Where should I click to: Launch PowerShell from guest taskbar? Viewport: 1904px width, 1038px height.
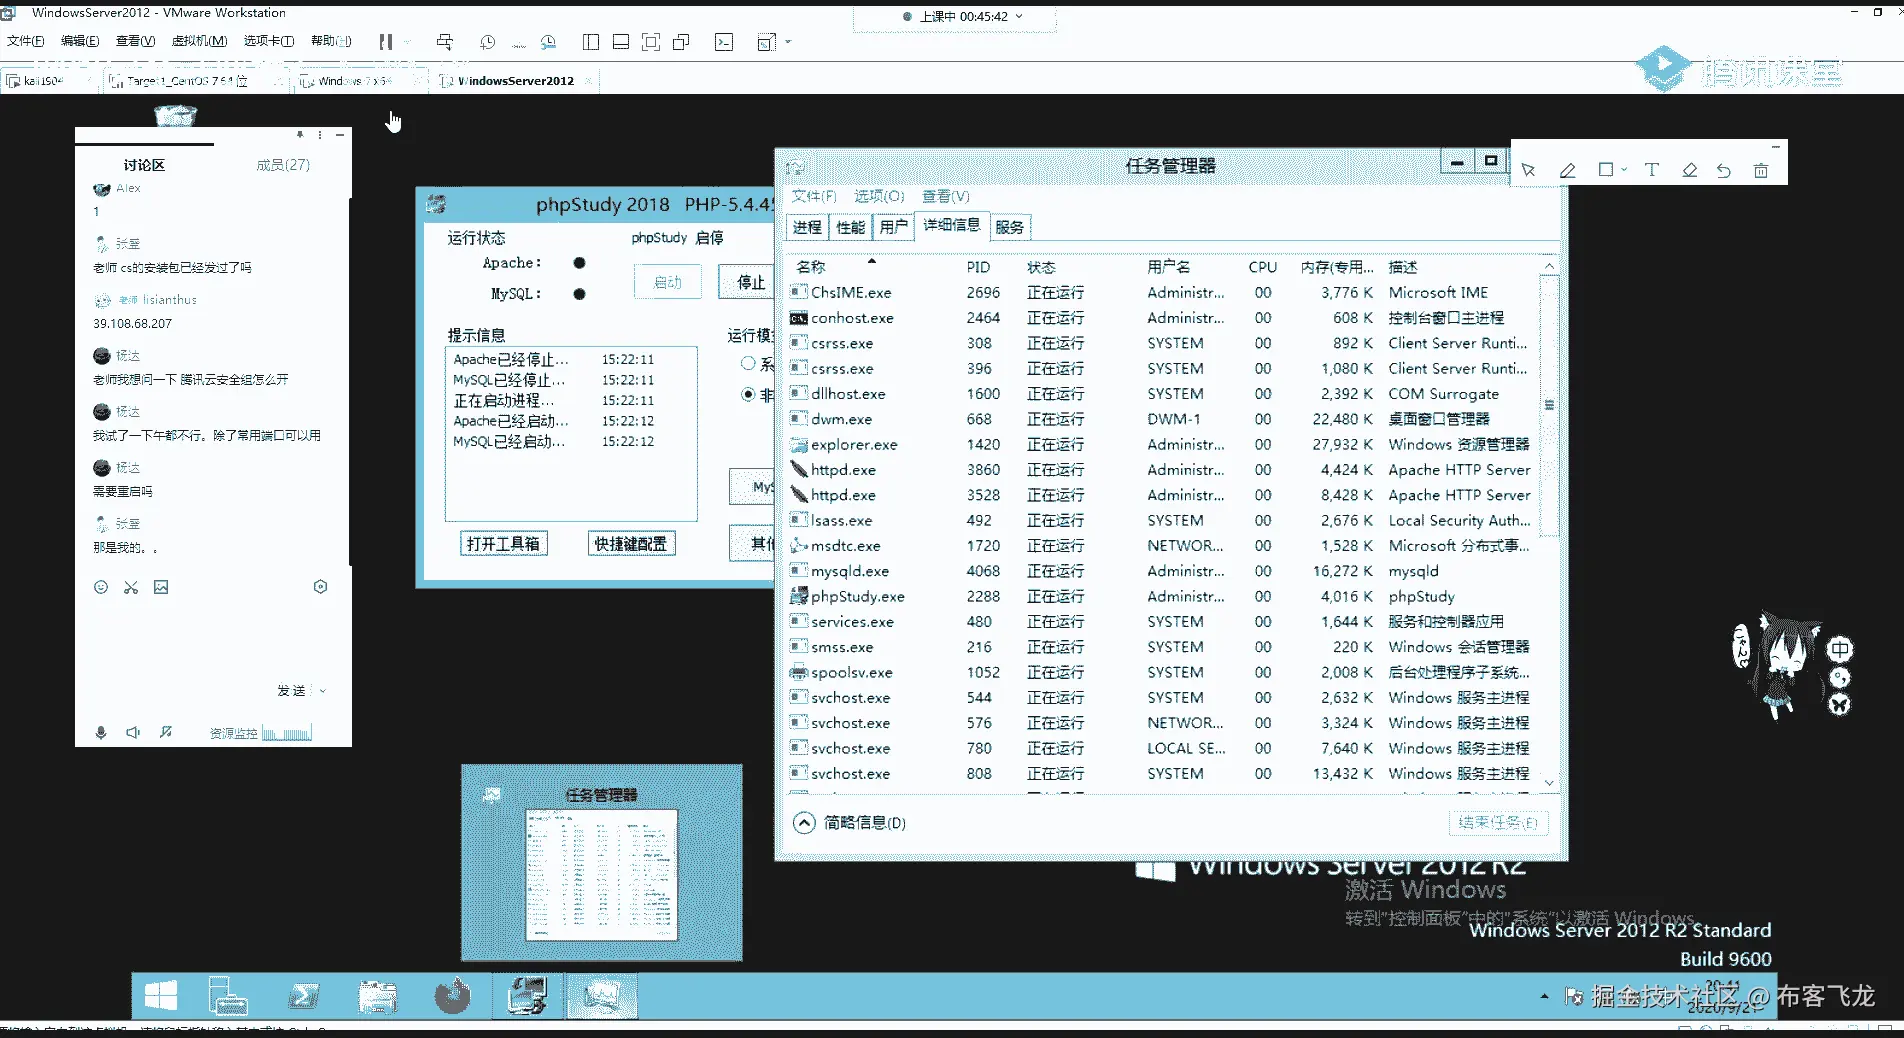coord(303,996)
